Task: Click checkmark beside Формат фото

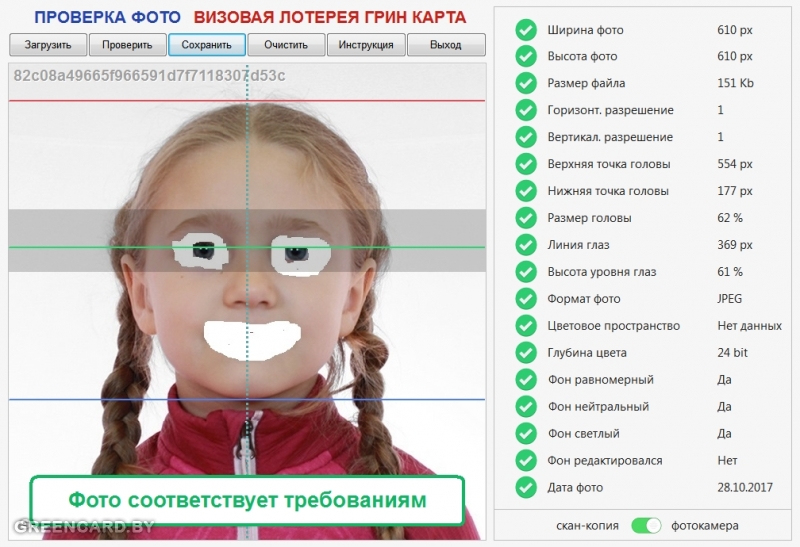Action: coord(526,299)
